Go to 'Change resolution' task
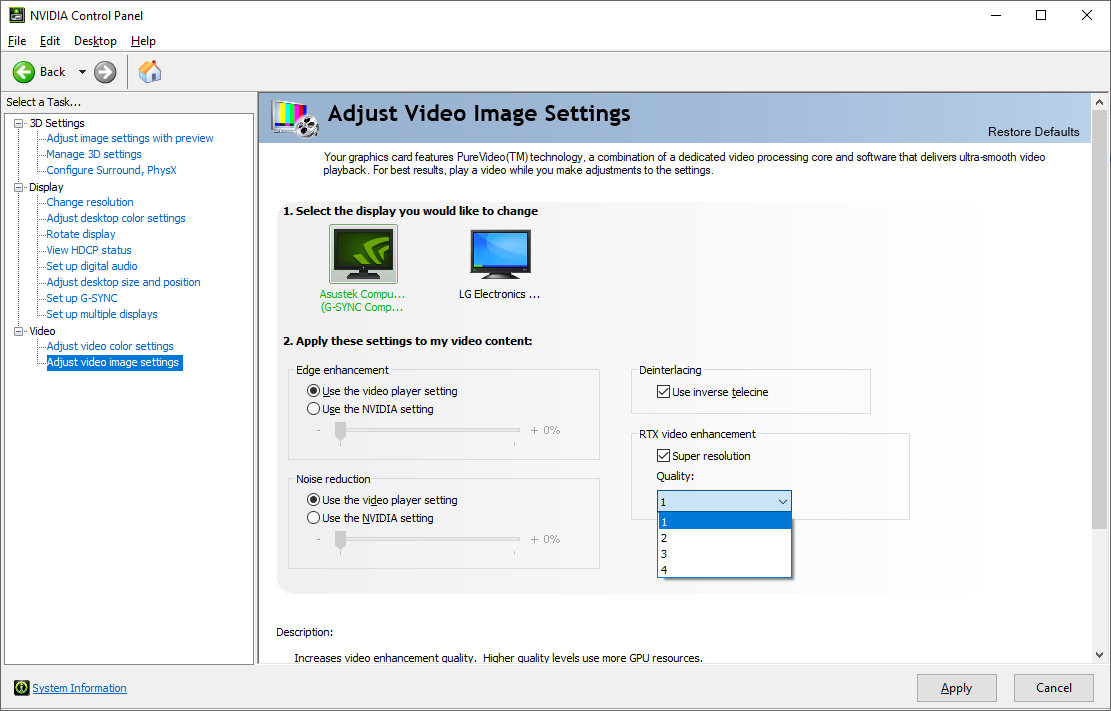The image size is (1111, 711). click(90, 202)
